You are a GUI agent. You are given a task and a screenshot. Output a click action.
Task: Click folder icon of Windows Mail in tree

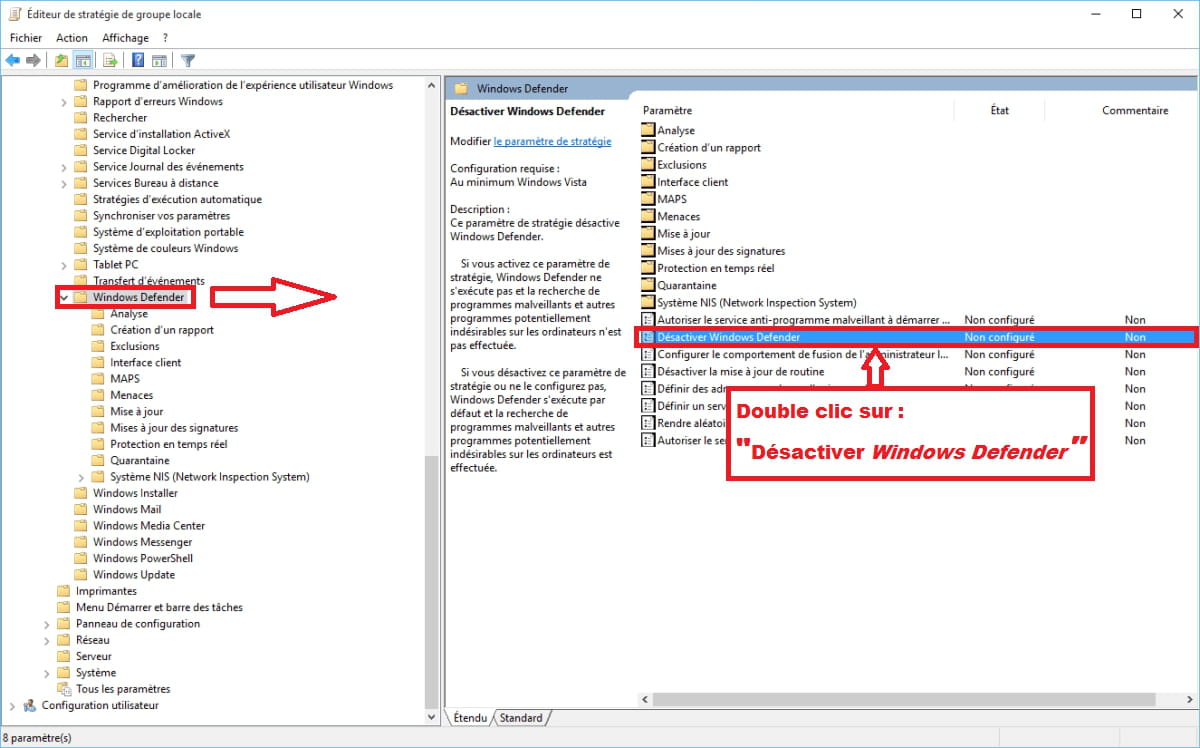81,509
